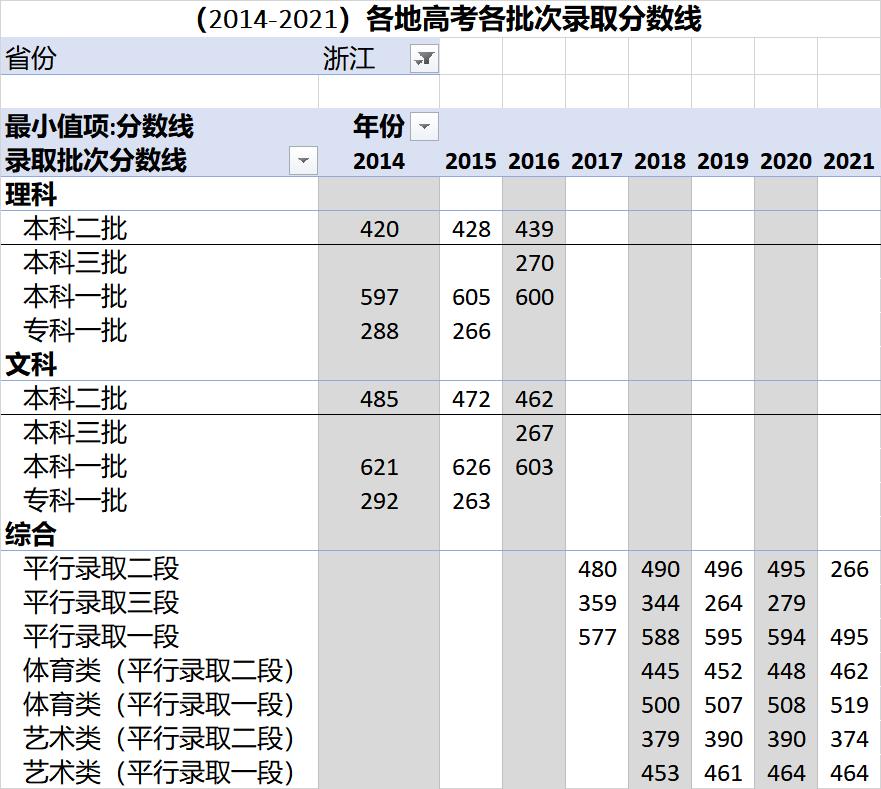Select the 本科一批 row under 理科
881x789 pixels.
pos(75,296)
